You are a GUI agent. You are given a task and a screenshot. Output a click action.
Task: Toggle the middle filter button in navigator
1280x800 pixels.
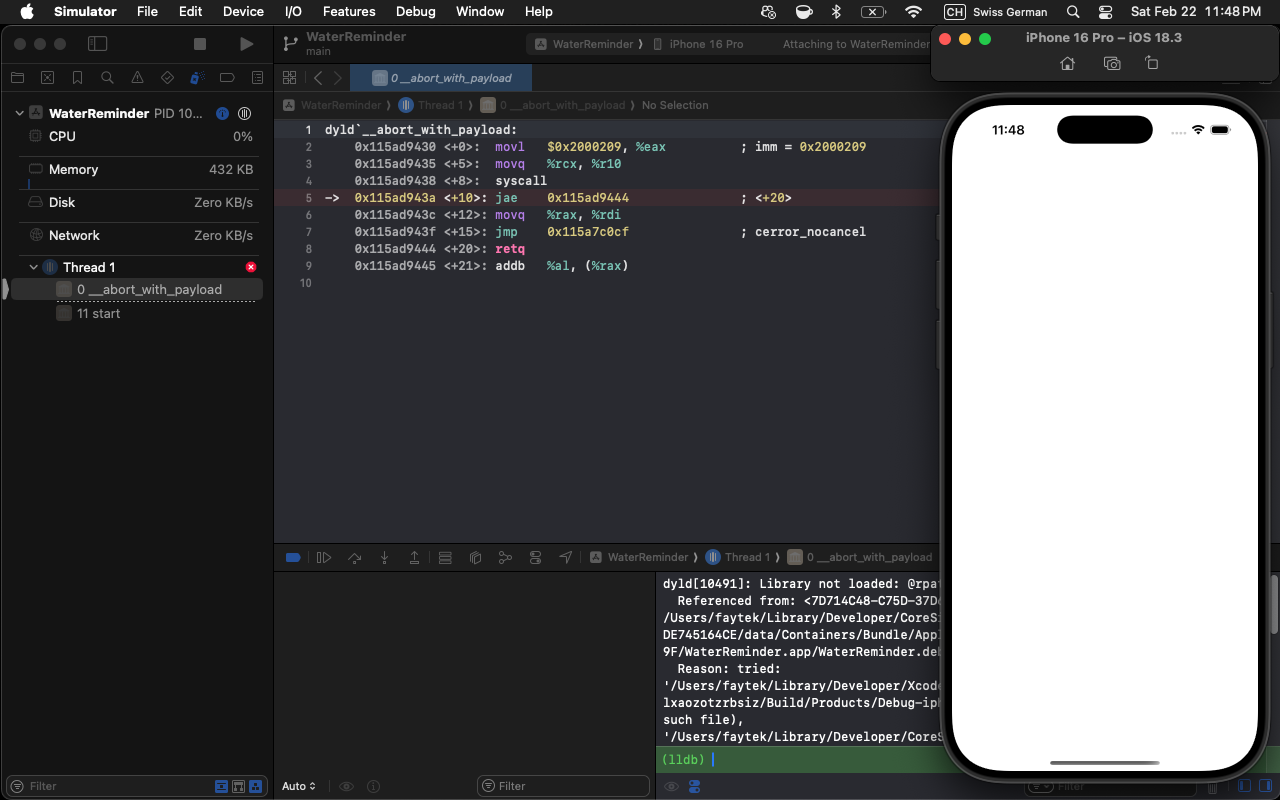(x=239, y=786)
